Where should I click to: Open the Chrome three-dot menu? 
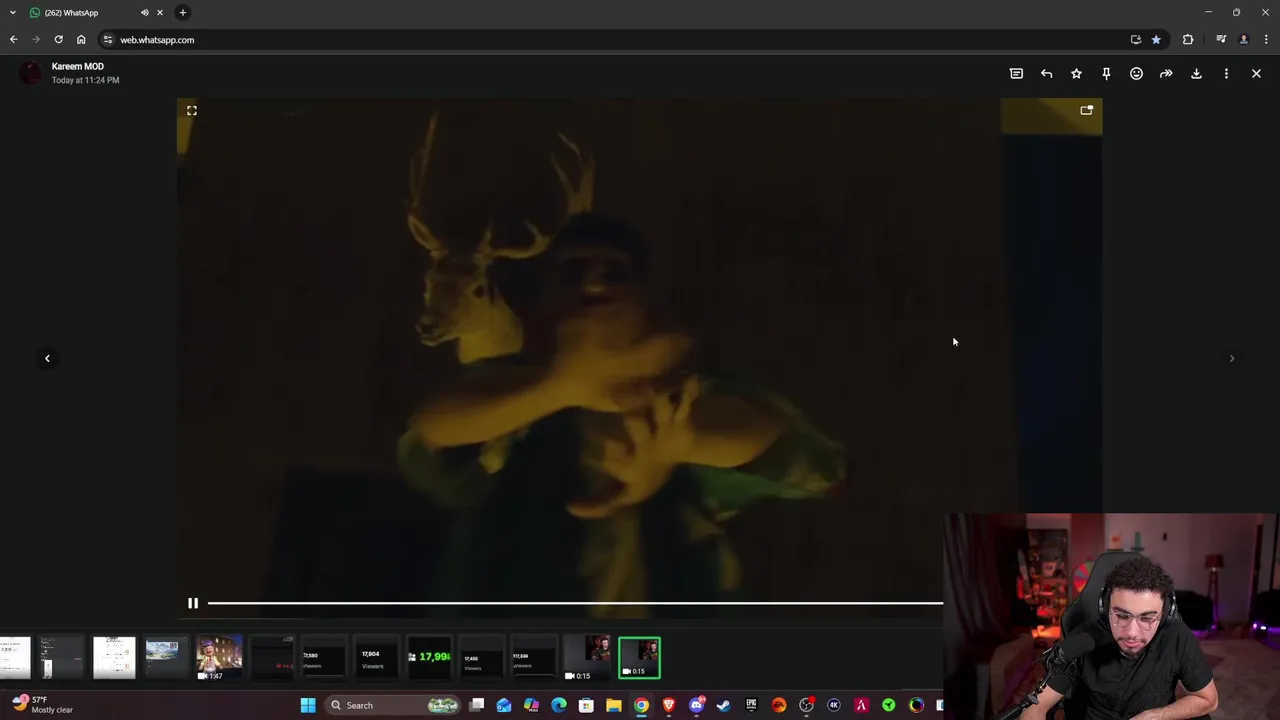coord(1266,40)
